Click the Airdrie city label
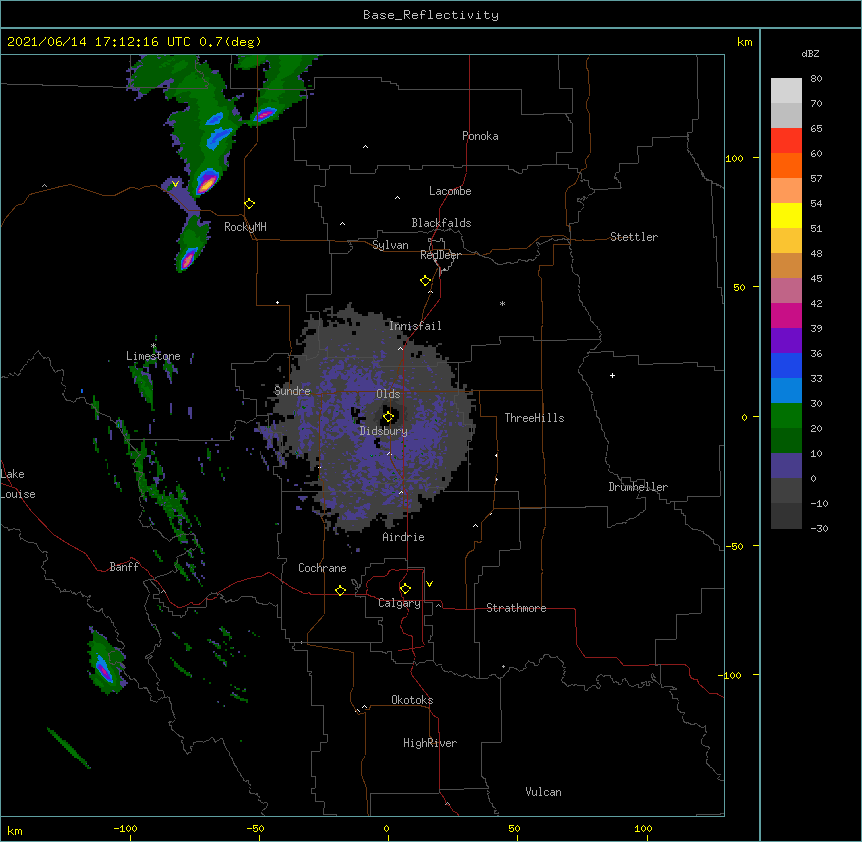Image resolution: width=862 pixels, height=842 pixels. [404, 537]
